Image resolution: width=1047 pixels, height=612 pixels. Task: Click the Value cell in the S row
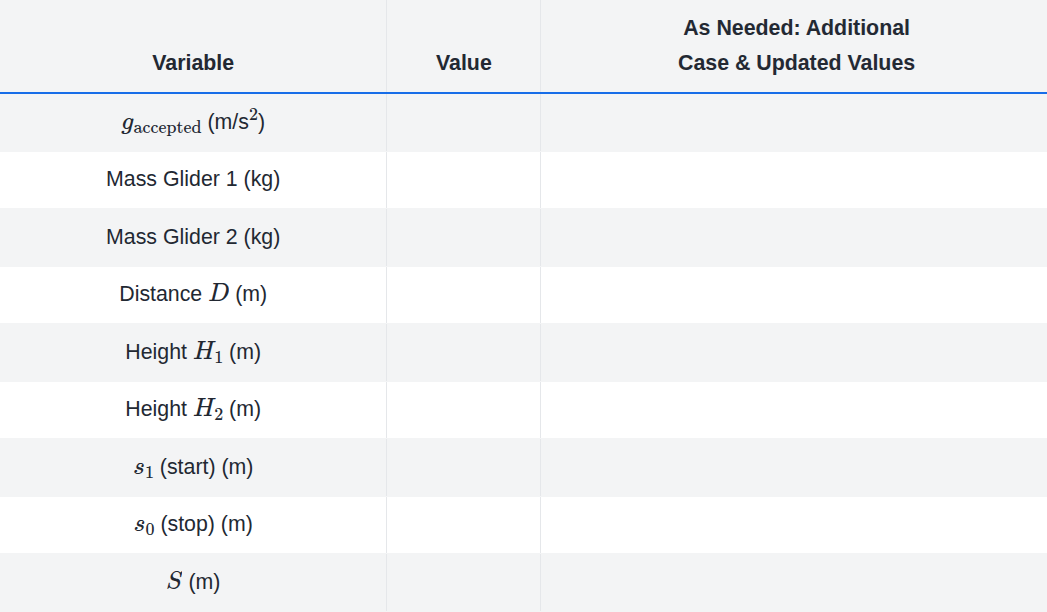[x=463, y=581]
